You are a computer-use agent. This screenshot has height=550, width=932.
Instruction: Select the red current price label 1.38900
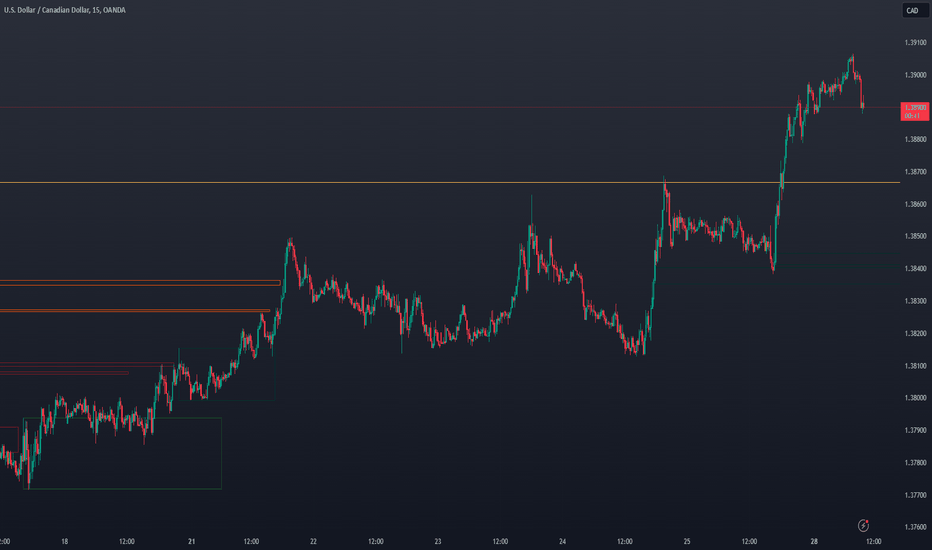pyautogui.click(x=915, y=111)
